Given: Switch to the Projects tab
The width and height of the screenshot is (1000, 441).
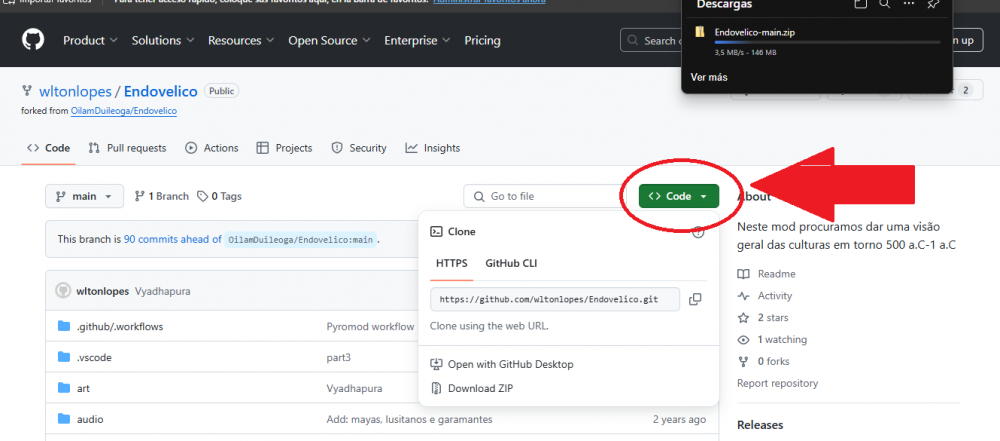Looking at the screenshot, I should click(x=284, y=148).
